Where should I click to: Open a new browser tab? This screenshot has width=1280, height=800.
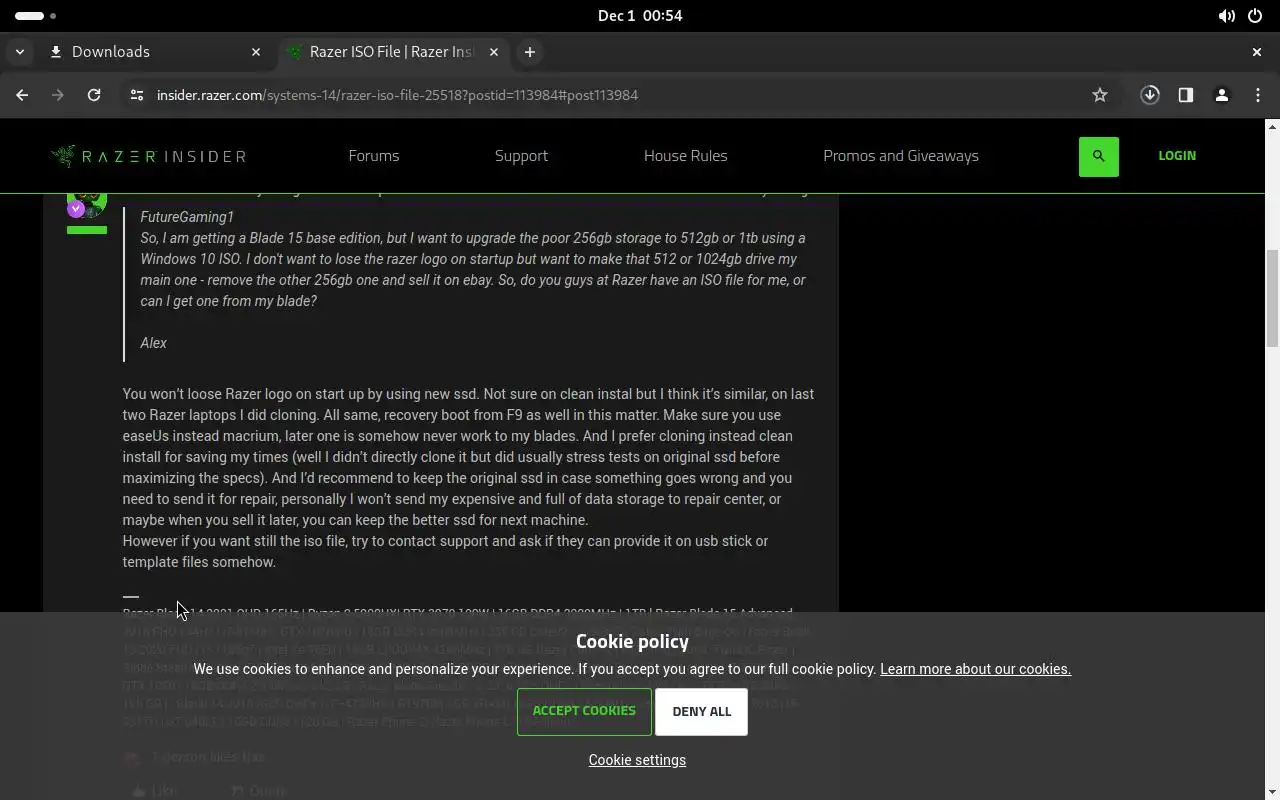pos(530,52)
